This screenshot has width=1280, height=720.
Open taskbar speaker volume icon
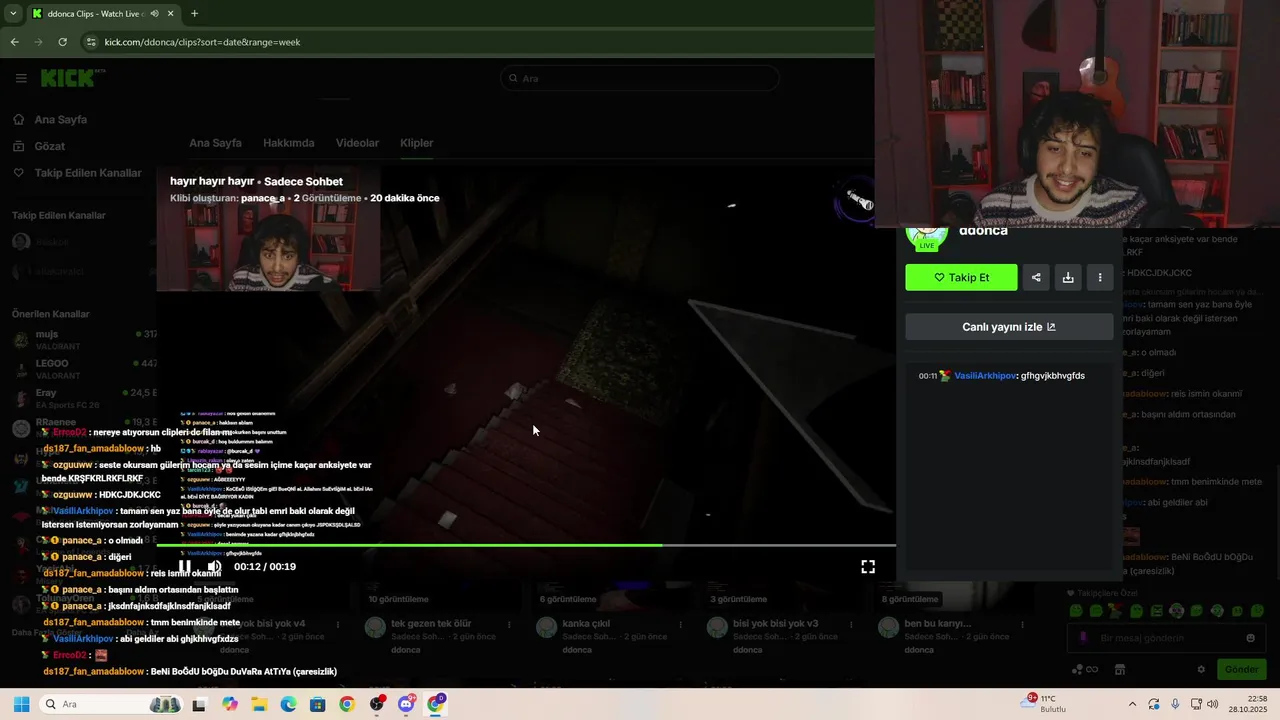(1213, 704)
